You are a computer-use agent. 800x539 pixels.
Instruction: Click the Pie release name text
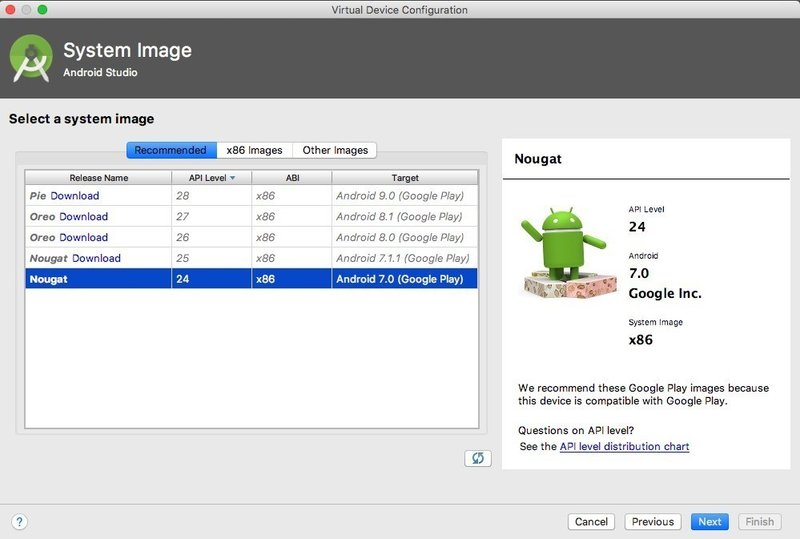(x=38, y=196)
